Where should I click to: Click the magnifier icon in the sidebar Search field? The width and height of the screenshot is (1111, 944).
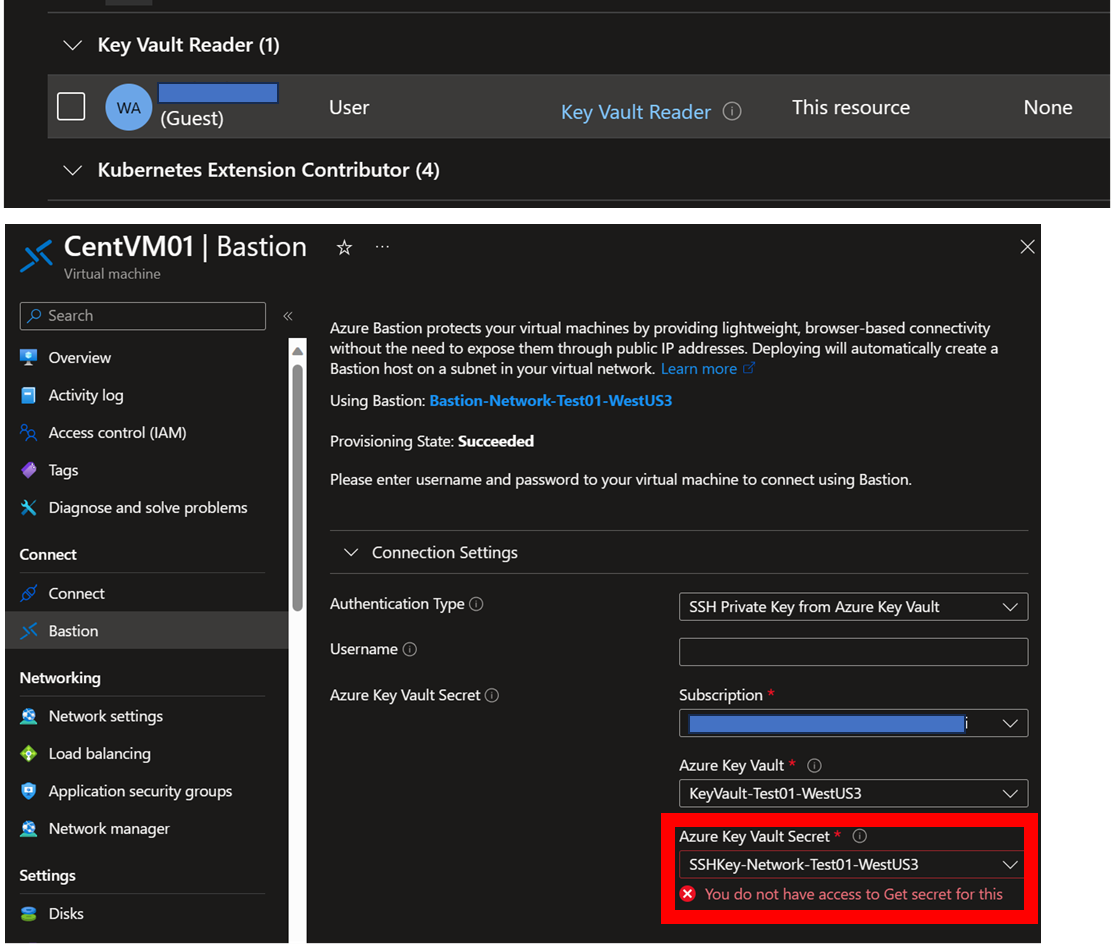click(33, 316)
